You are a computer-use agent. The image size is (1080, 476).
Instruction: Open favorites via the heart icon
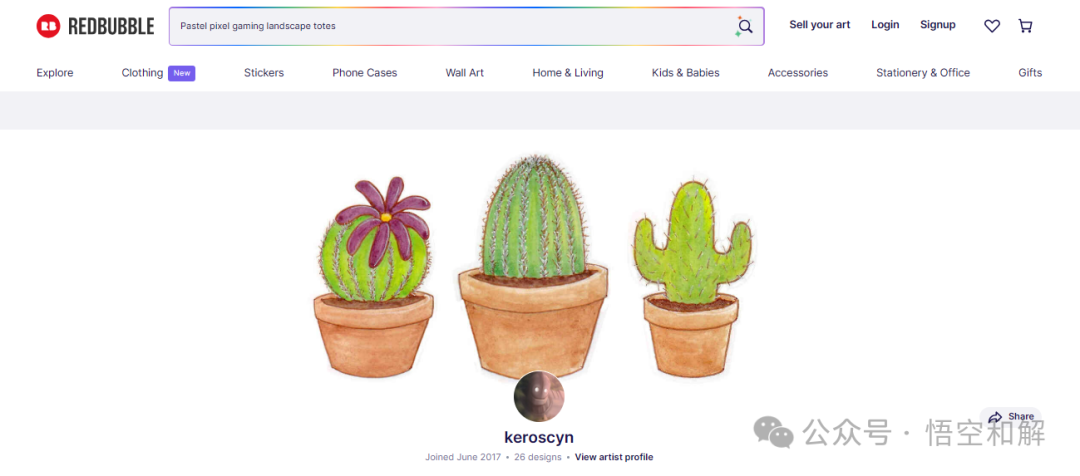tap(992, 26)
